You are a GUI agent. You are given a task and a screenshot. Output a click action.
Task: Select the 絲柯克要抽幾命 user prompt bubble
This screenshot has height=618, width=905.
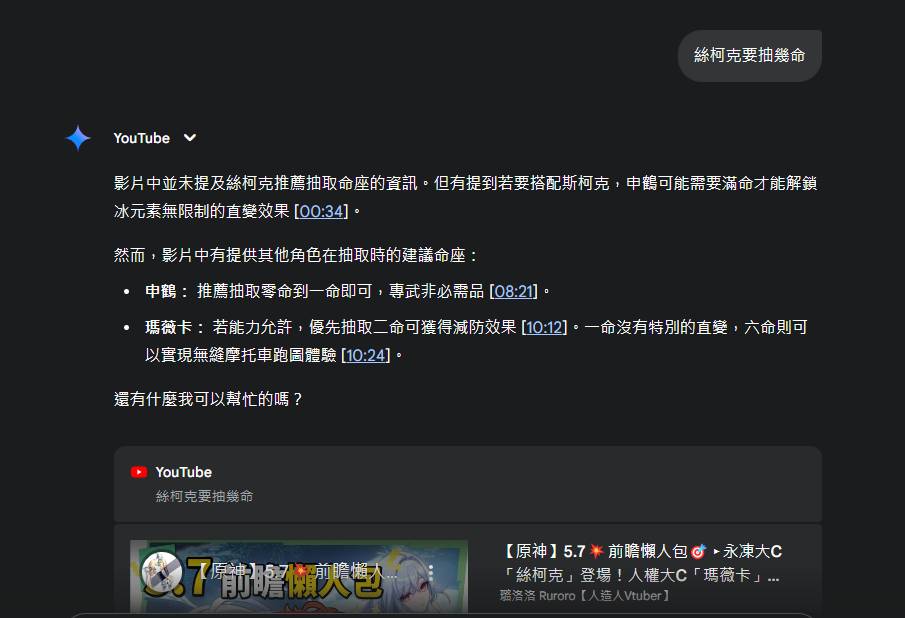(x=749, y=55)
